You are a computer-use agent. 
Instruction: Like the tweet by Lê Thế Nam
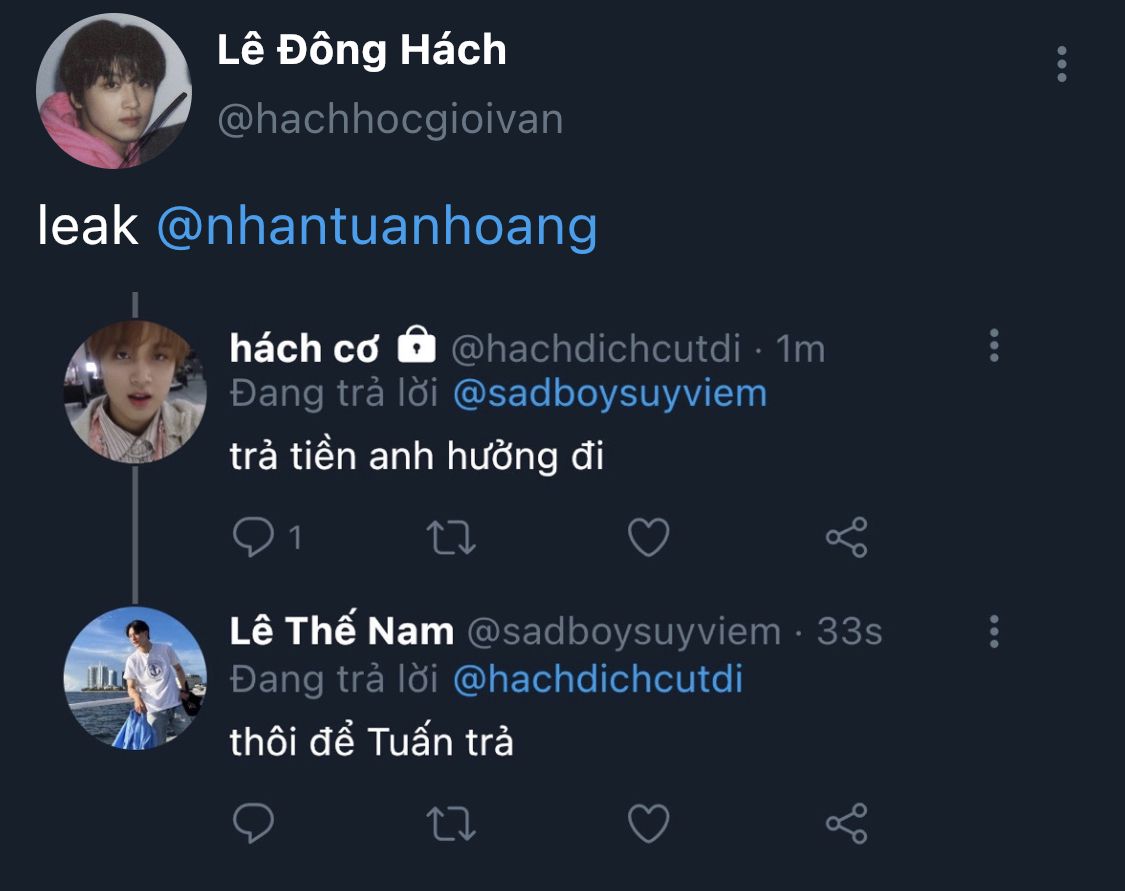648,824
